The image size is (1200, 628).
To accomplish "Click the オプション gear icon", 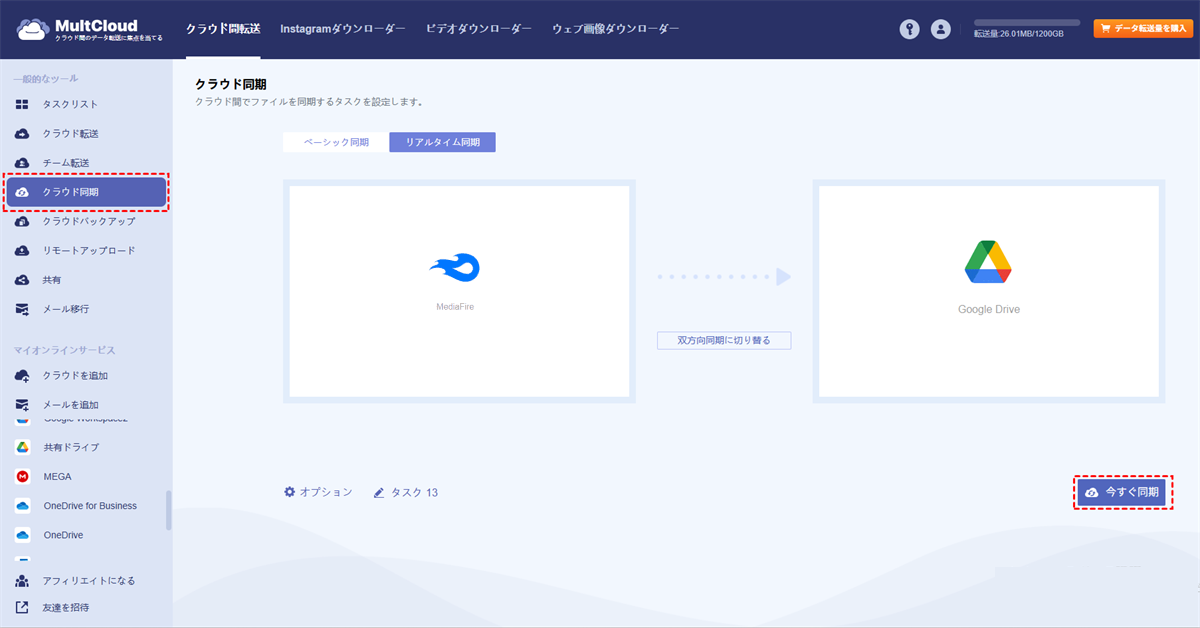I will point(290,492).
